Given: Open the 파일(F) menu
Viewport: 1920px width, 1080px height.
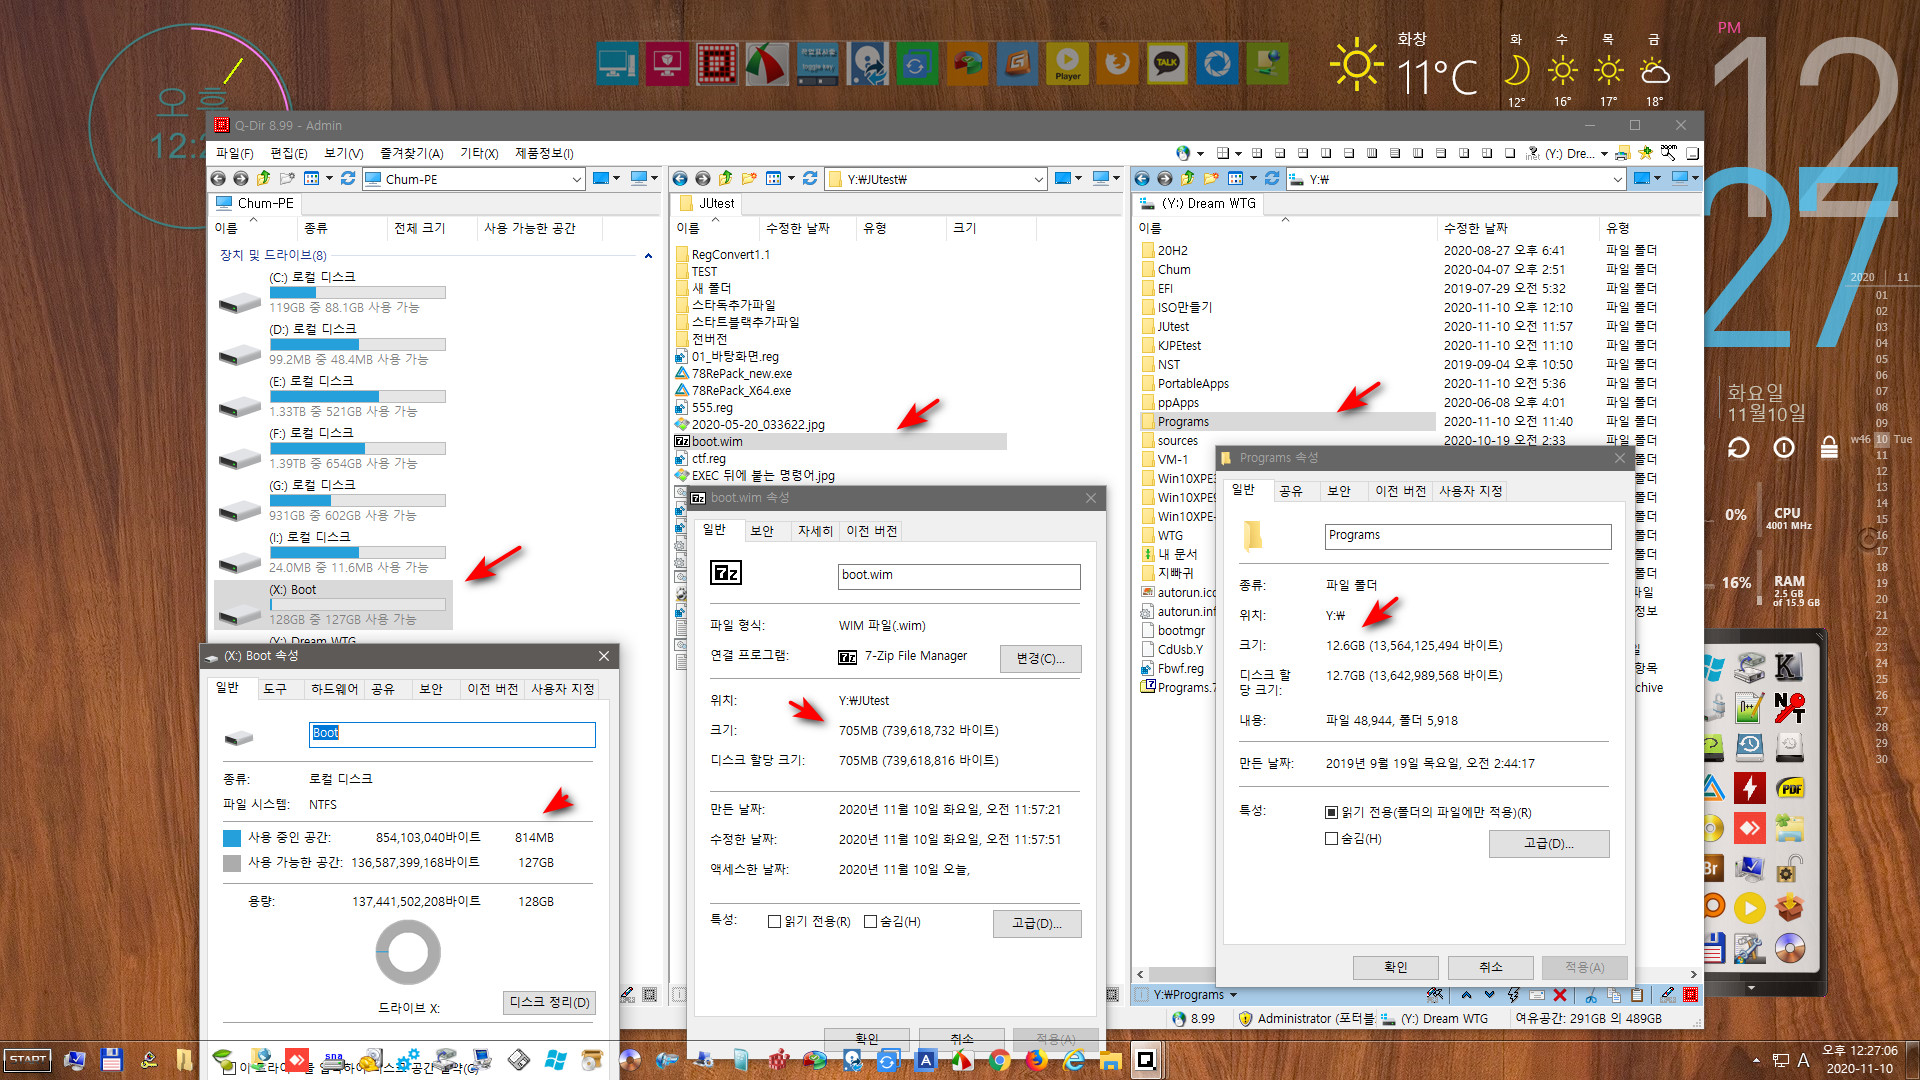Looking at the screenshot, I should coord(235,153).
